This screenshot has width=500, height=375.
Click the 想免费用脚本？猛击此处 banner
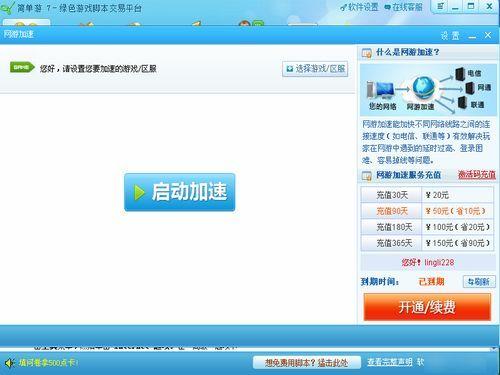(307, 362)
